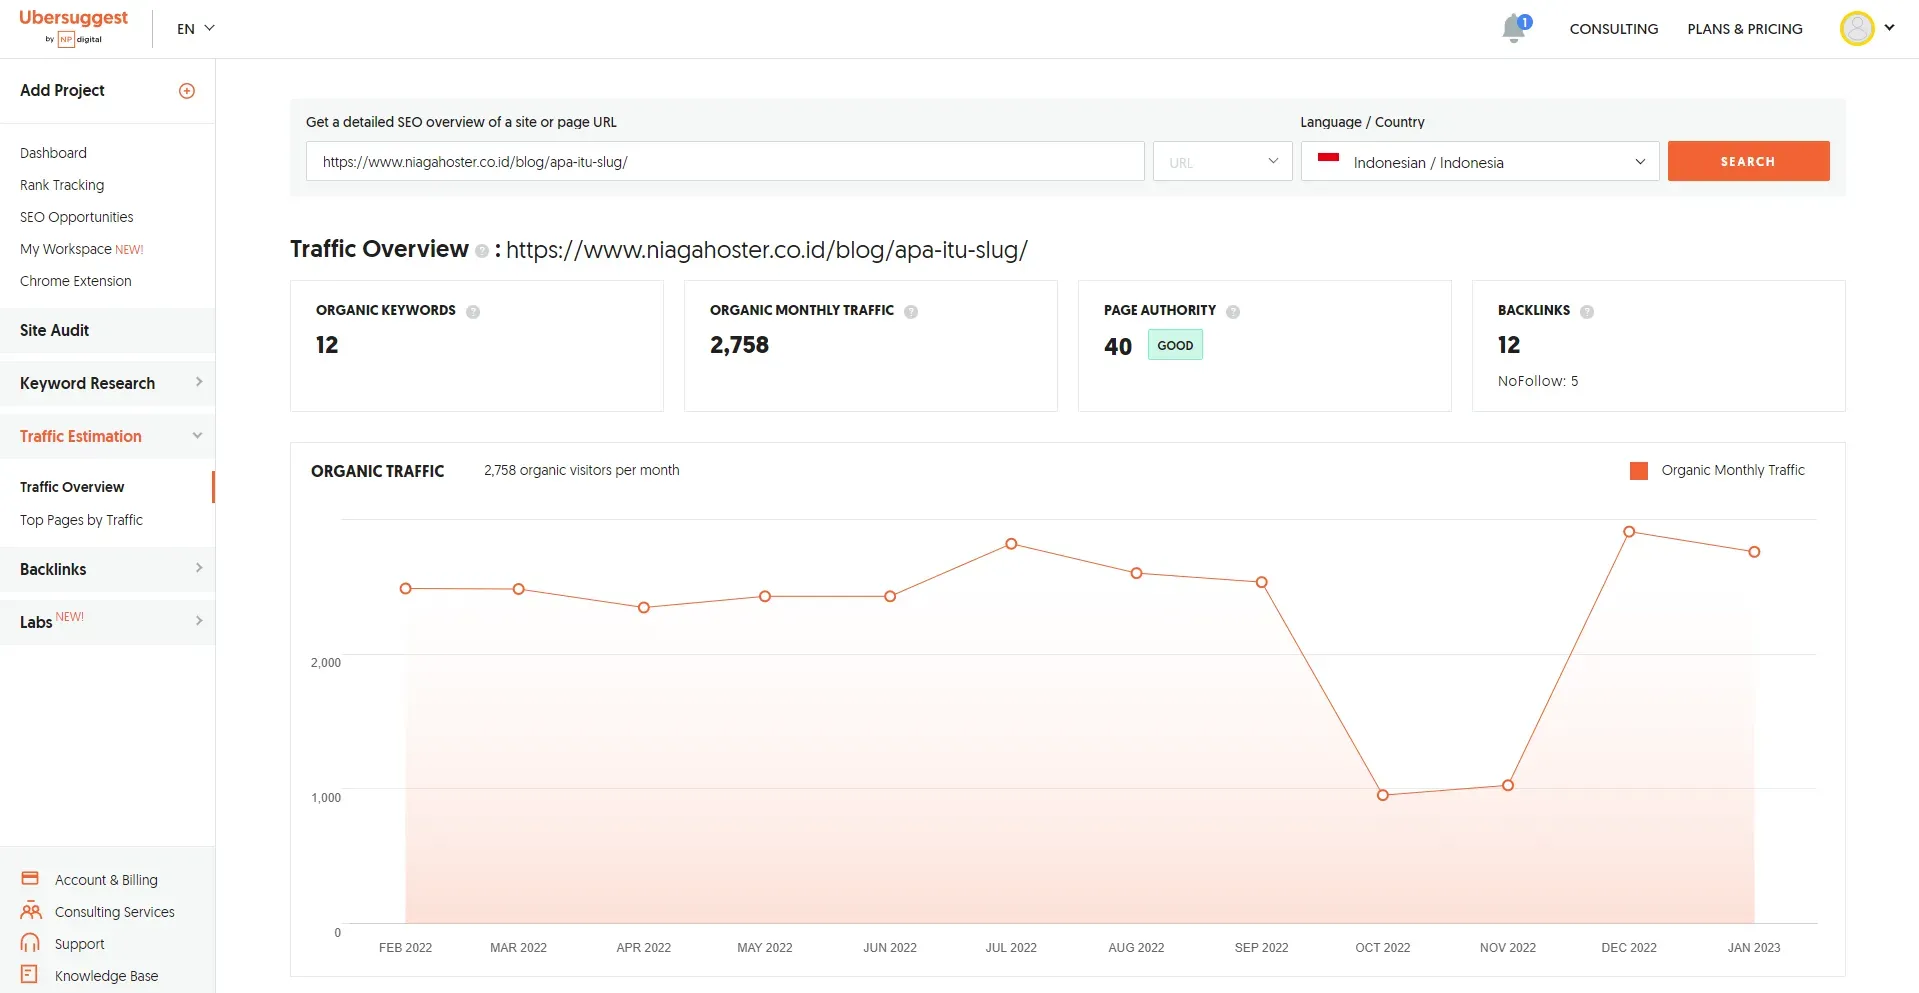1919x993 pixels.
Task: Click the Backlinks info help icon
Action: pyautogui.click(x=1587, y=312)
